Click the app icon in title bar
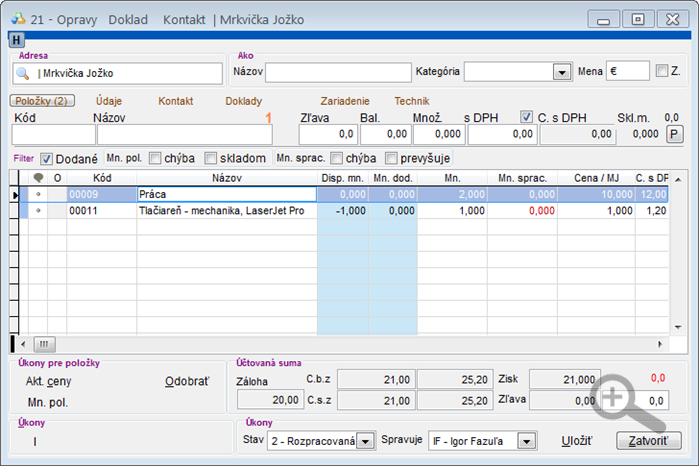This screenshot has height=466, width=699. (18, 19)
